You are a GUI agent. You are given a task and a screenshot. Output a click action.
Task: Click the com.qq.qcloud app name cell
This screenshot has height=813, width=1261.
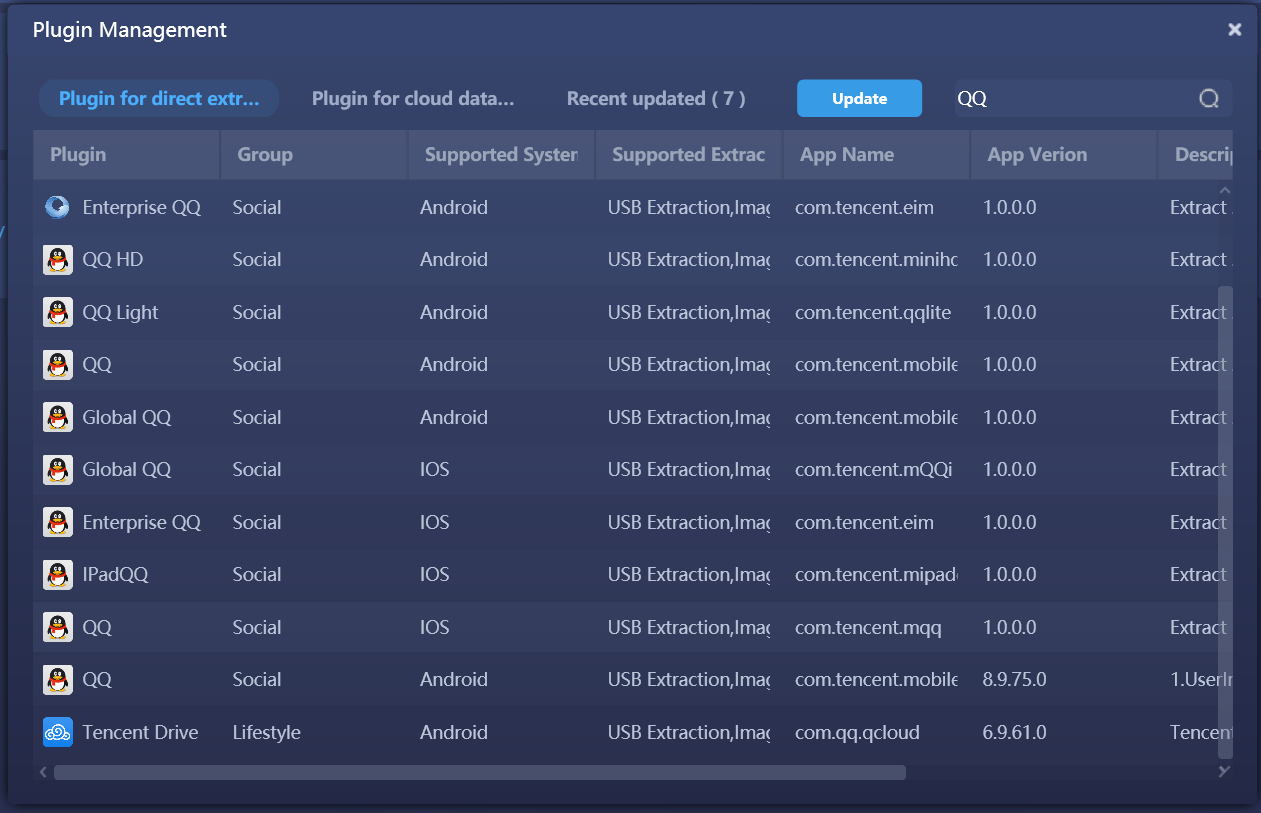click(857, 732)
